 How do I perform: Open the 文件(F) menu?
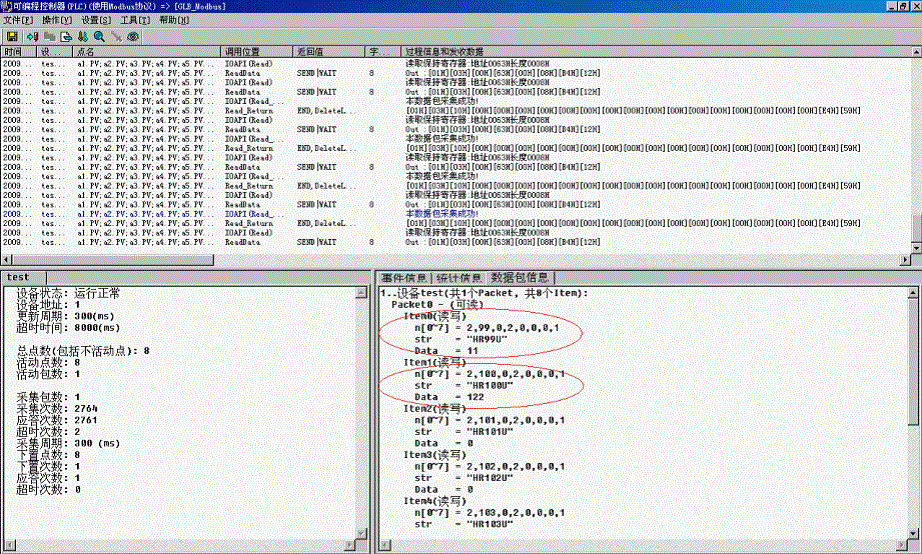[17, 20]
